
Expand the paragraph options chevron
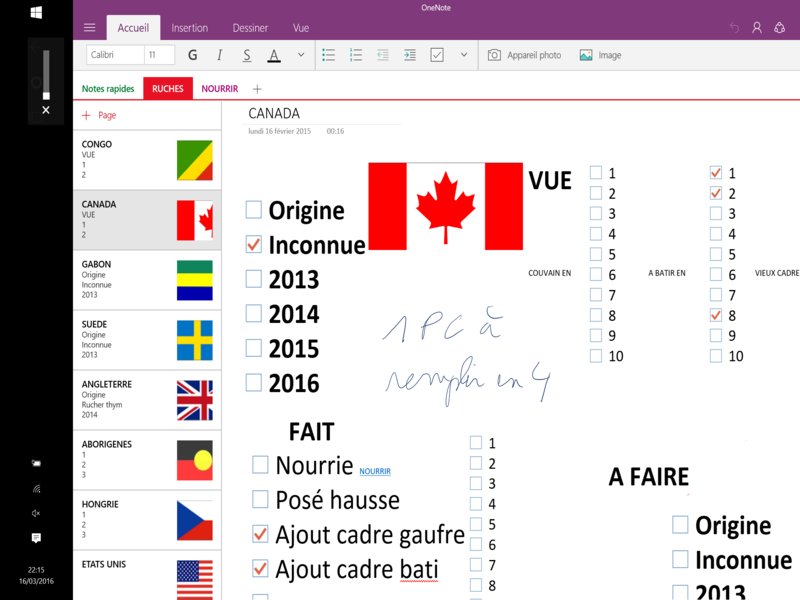point(464,55)
